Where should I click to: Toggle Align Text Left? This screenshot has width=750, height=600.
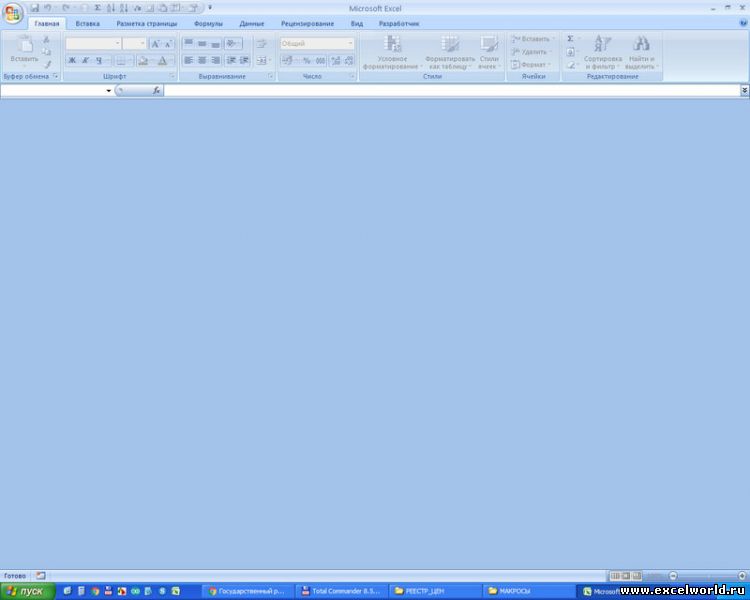188,60
